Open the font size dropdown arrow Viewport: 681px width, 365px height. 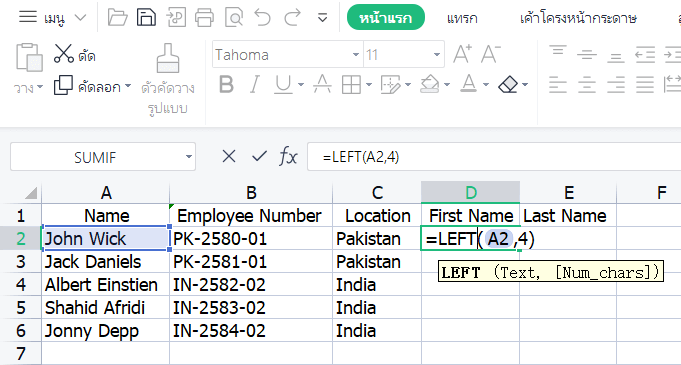[x=437, y=55]
